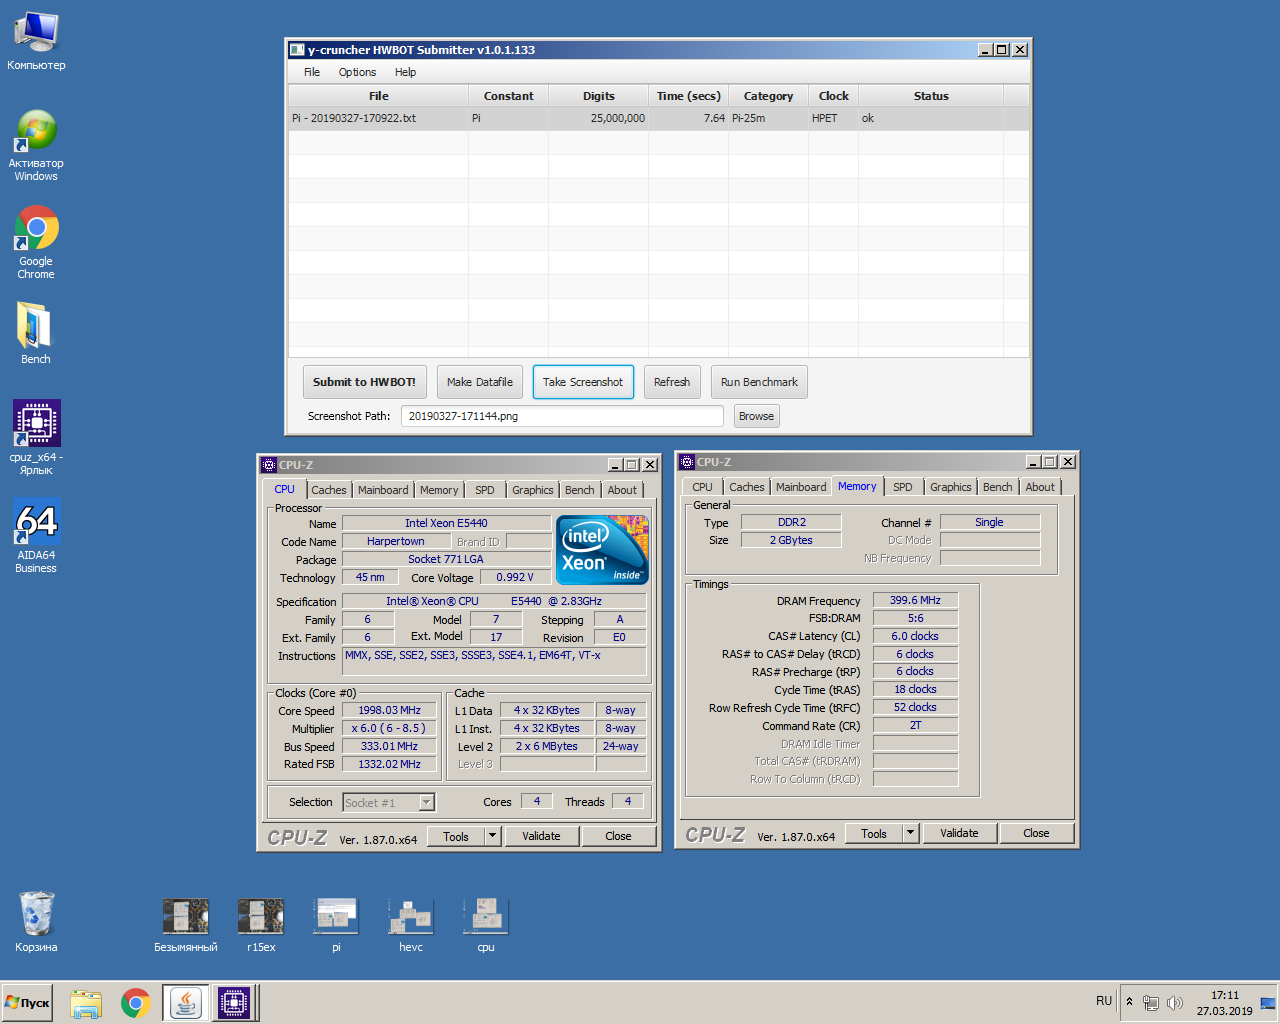This screenshot has height=1024, width=1280.
Task: Select the cpuz_x64 shortcut icon
Action: pos(36,437)
